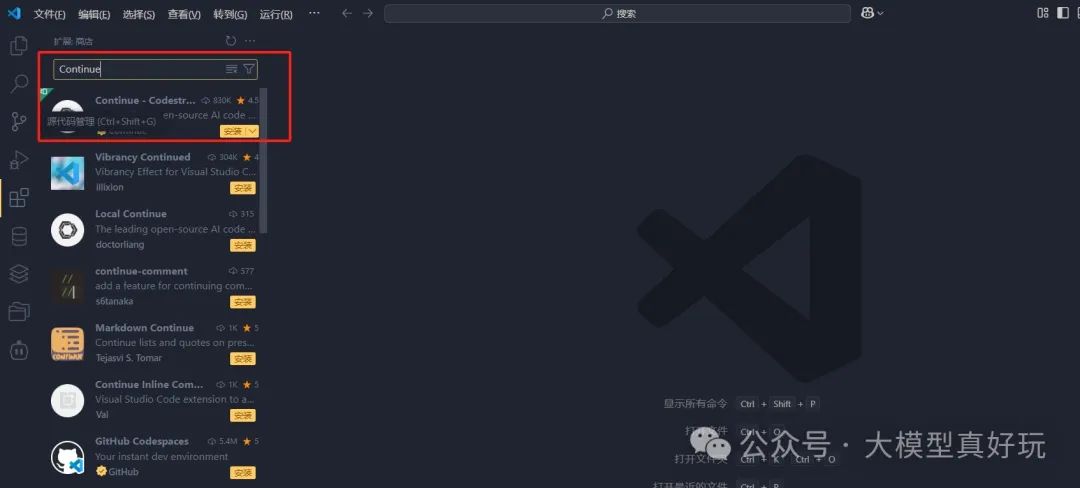Select the Continue - Codestr... extension title

point(145,100)
